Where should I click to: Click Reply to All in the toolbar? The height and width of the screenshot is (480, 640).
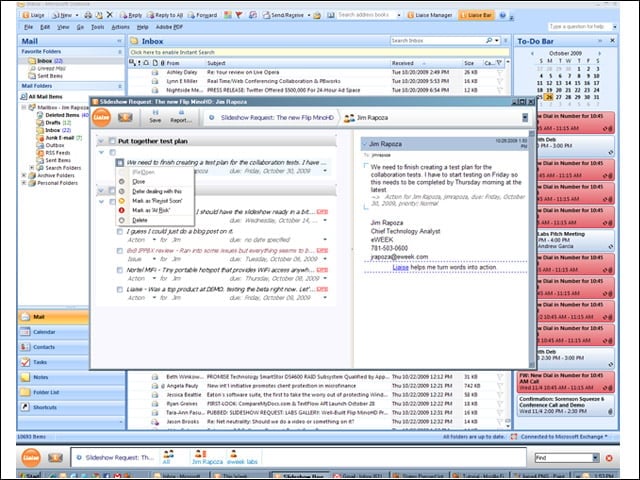click(x=165, y=15)
